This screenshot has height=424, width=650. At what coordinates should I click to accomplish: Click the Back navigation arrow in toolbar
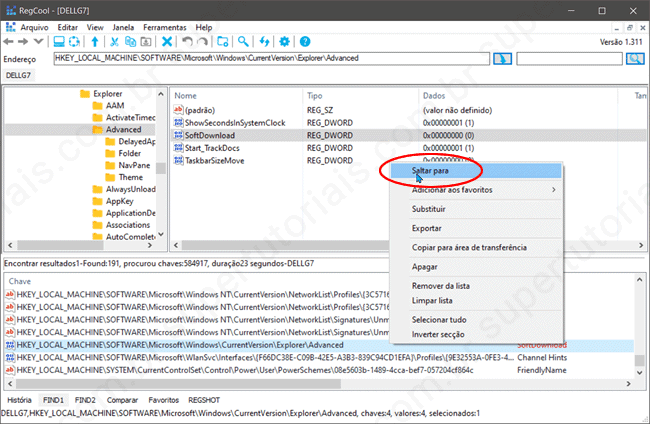(8, 42)
